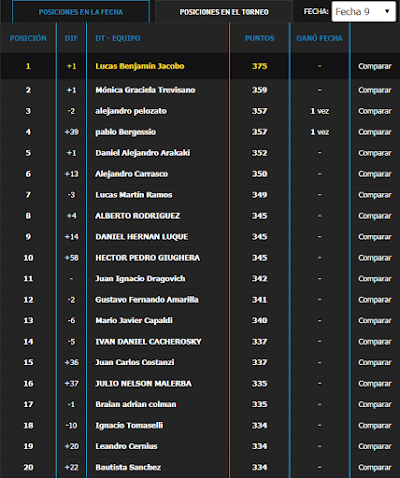Screen dimensions: 400x478
Task: Compare with pablo Bergessio
Action: click(x=375, y=132)
